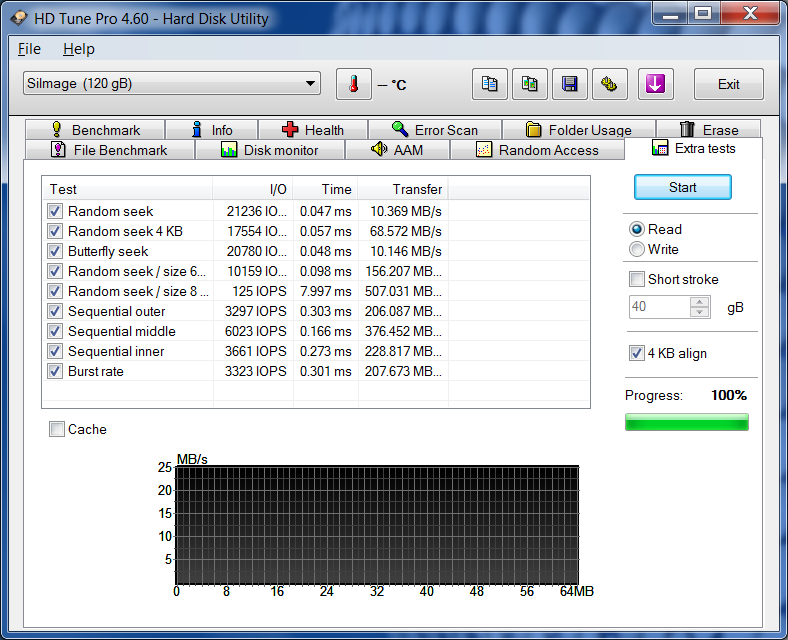
Task: Select the Write radio button
Action: [x=637, y=249]
